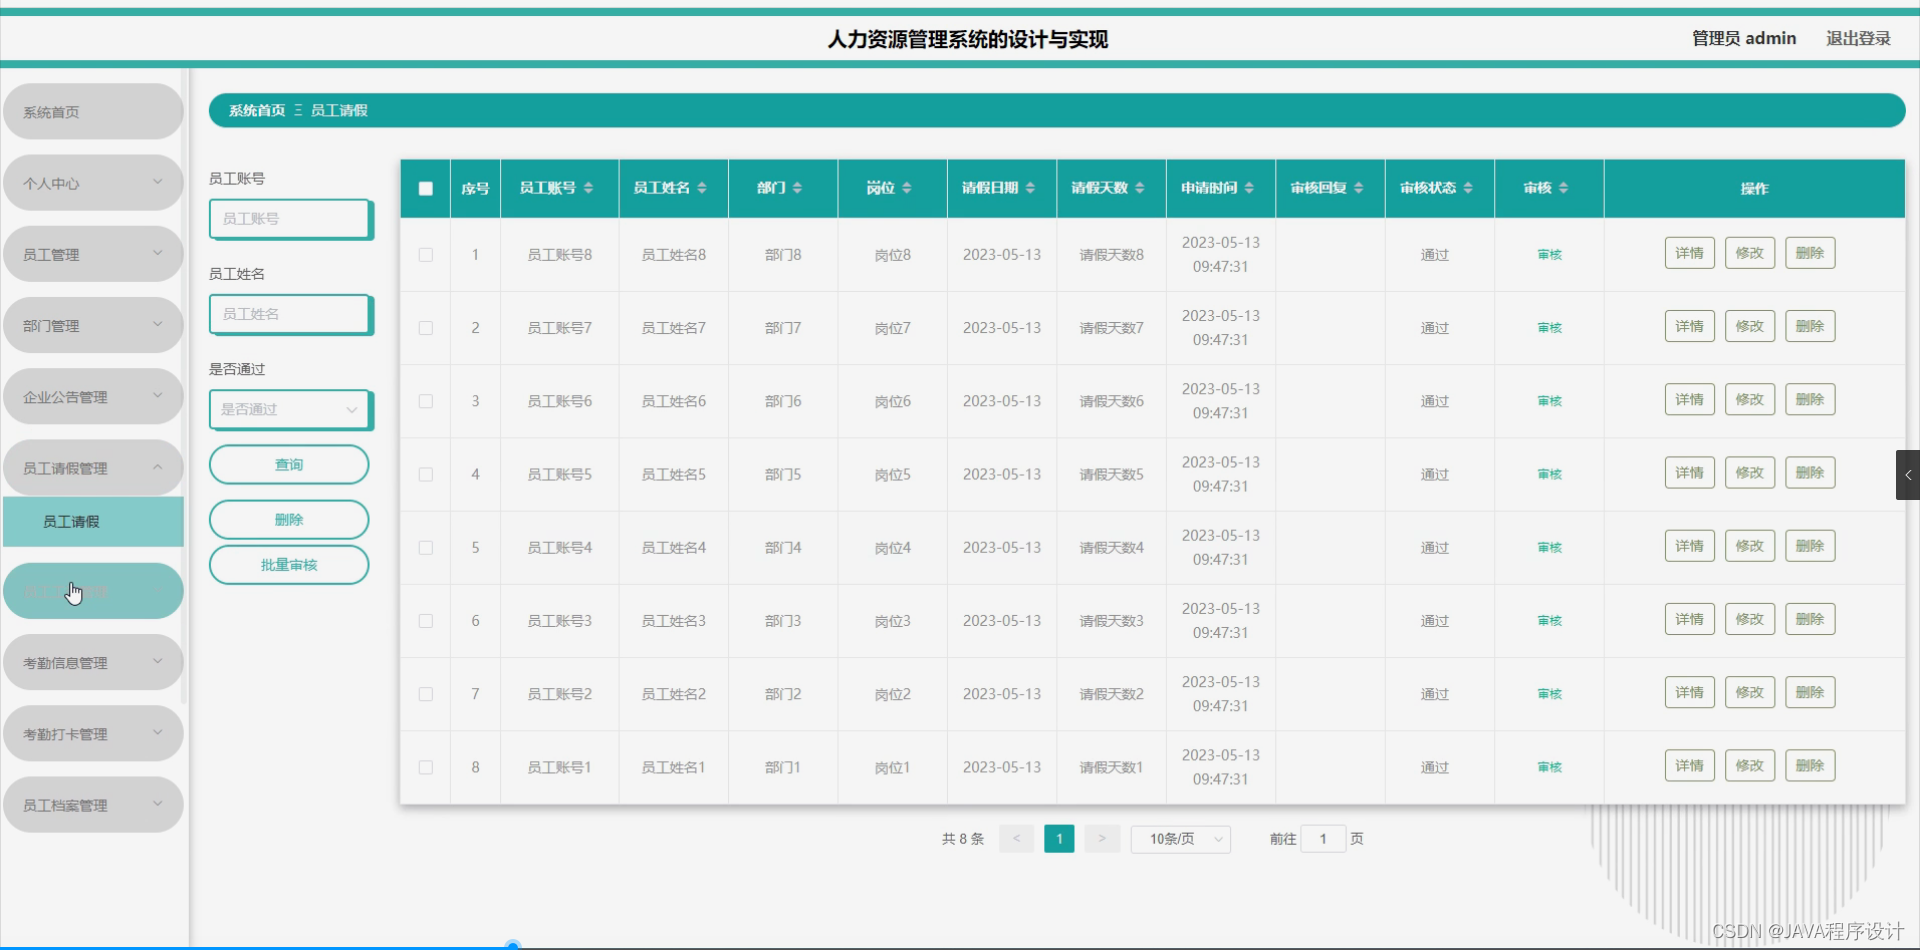
Task: Sort by 审核 column arrows
Action: pos(1563,188)
